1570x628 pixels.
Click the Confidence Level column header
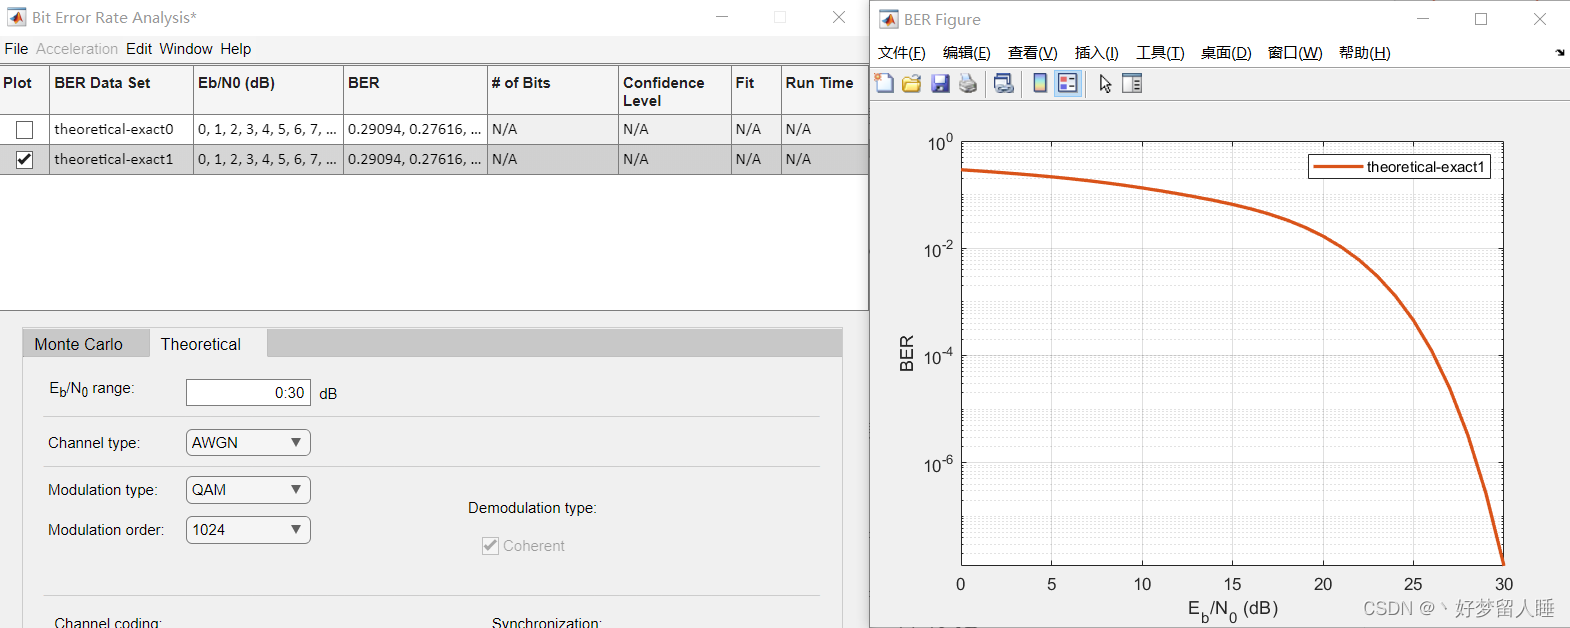pos(674,89)
